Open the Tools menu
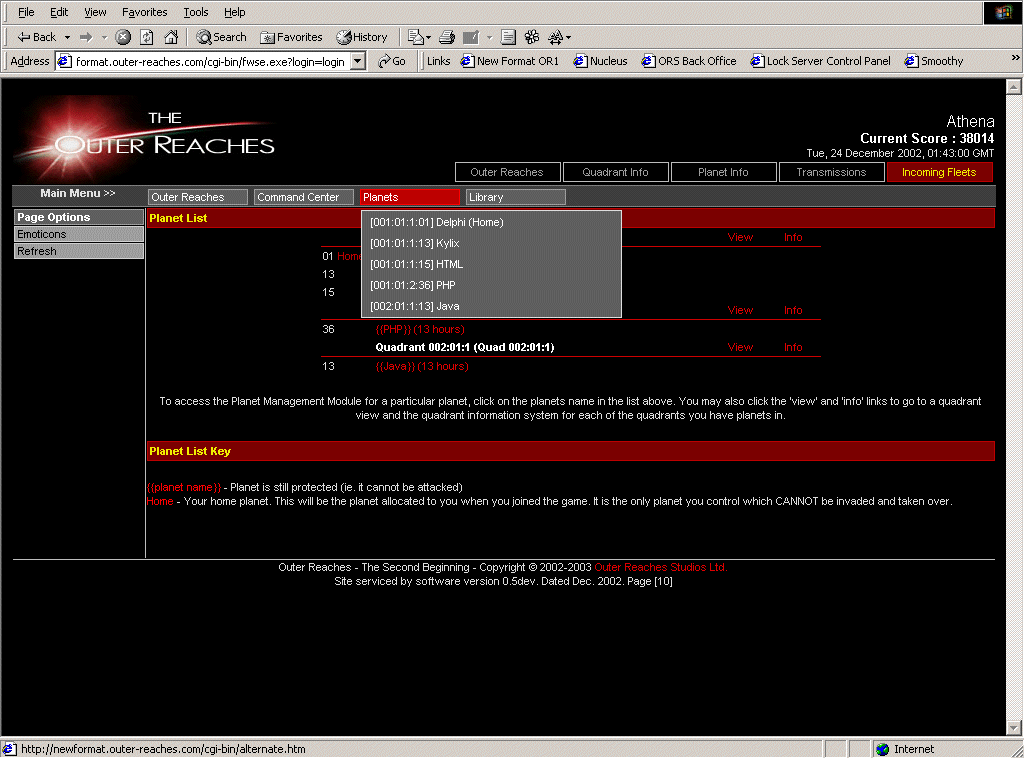This screenshot has height=758, width=1024. coord(196,12)
